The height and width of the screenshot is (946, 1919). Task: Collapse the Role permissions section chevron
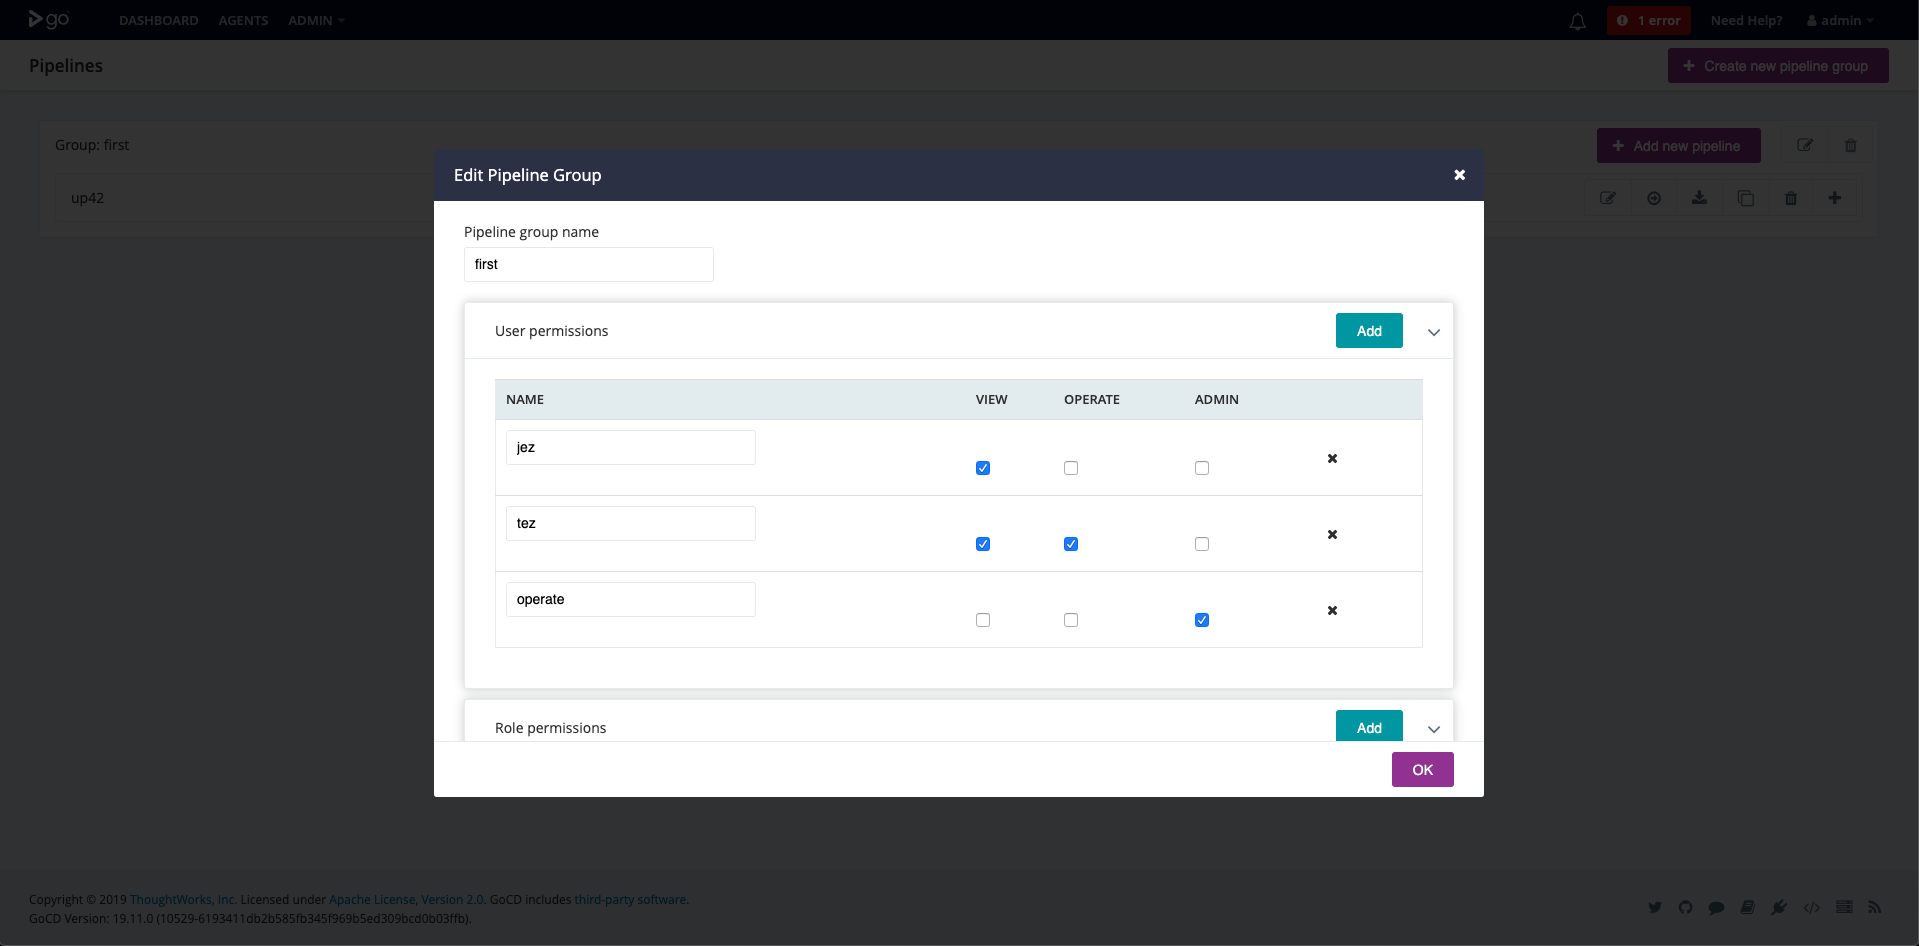(x=1434, y=729)
